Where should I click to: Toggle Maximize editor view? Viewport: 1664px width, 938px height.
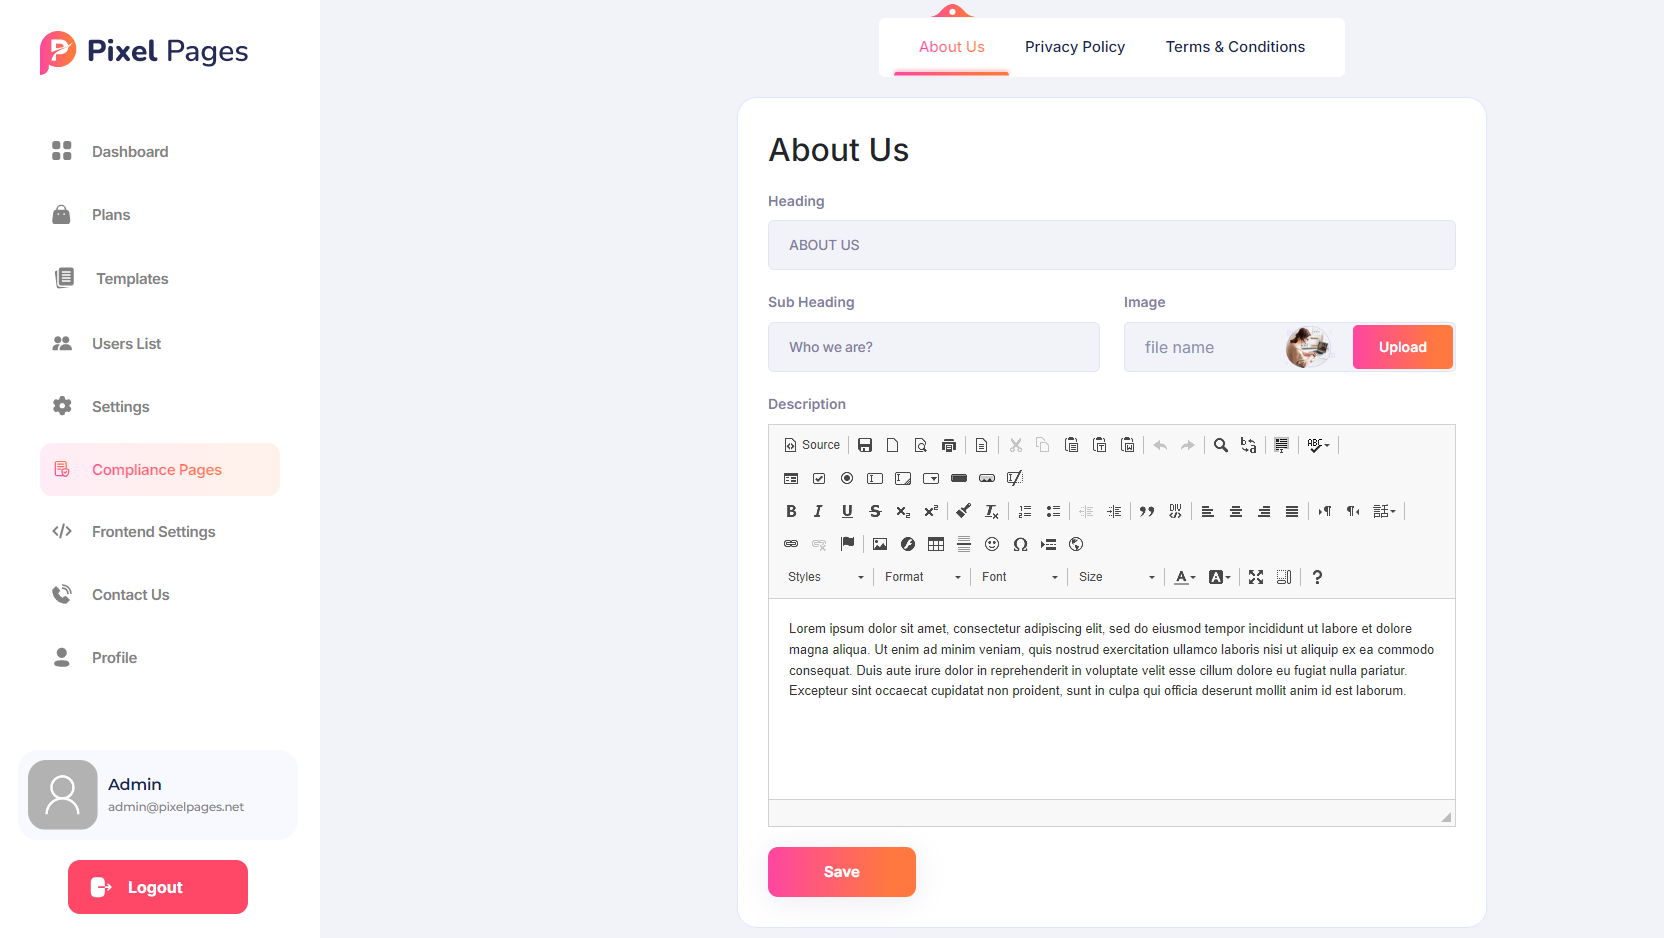coord(1256,577)
